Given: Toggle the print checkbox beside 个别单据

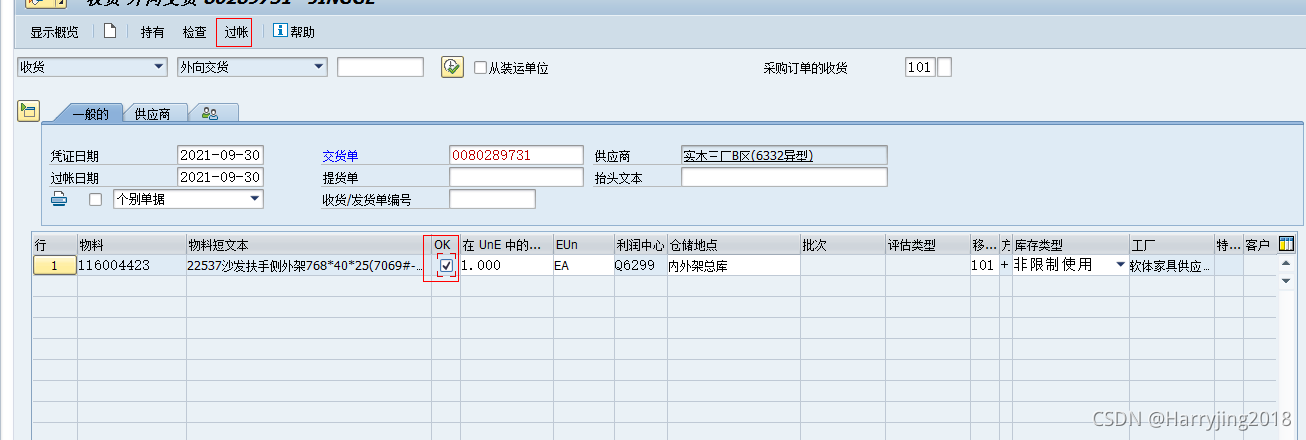Looking at the screenshot, I should click(x=95, y=199).
